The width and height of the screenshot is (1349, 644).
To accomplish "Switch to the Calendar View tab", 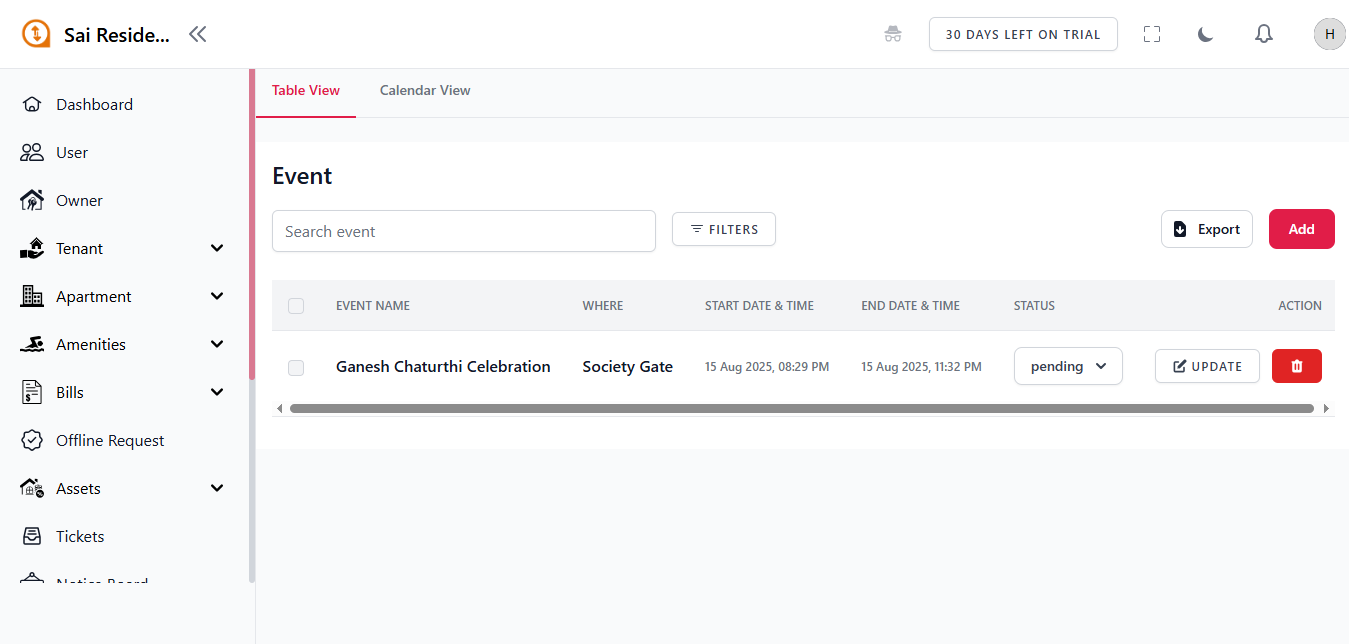I will [425, 91].
